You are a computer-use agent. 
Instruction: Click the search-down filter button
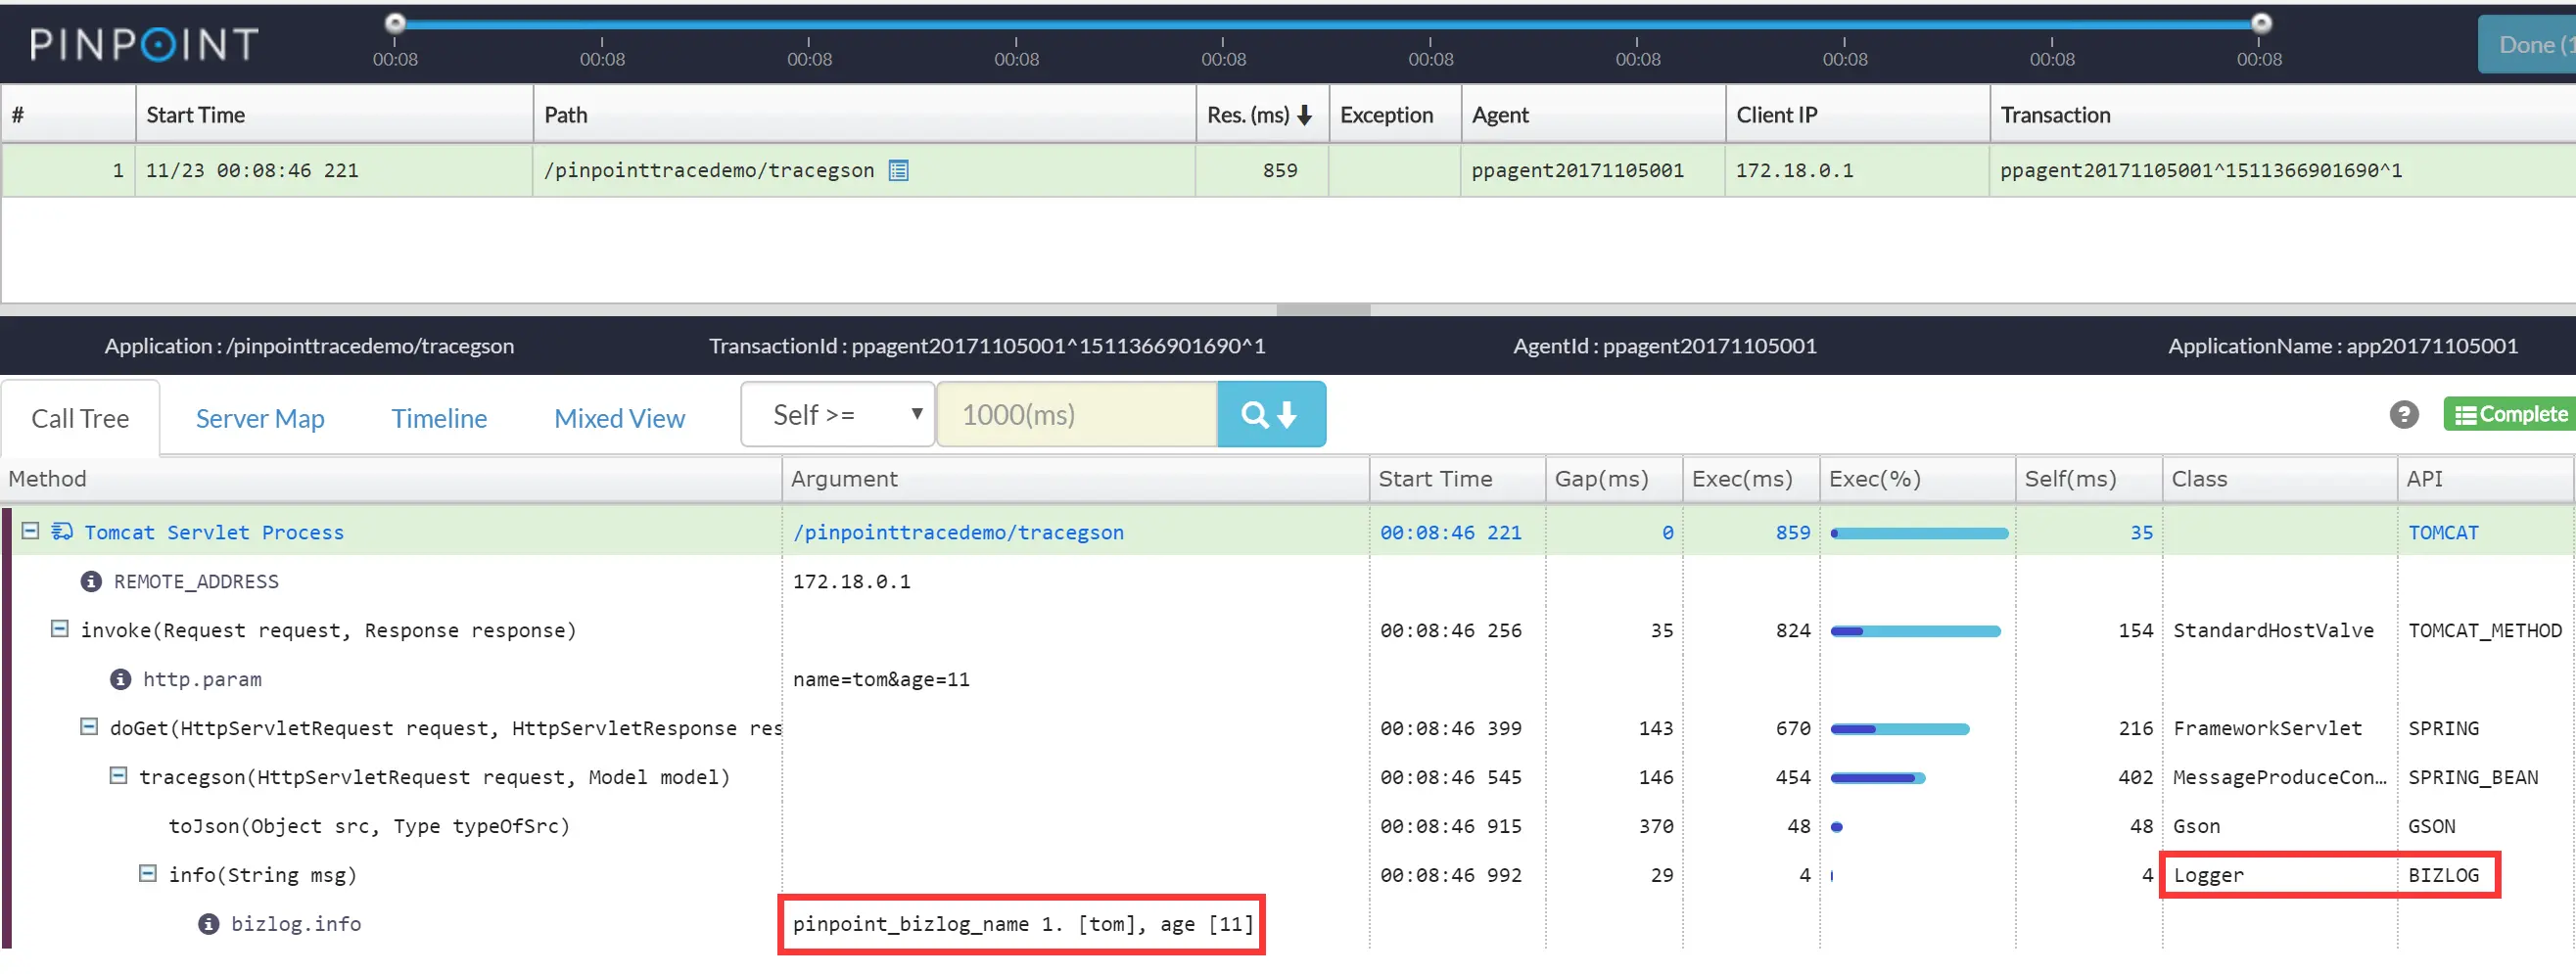coord(1271,415)
